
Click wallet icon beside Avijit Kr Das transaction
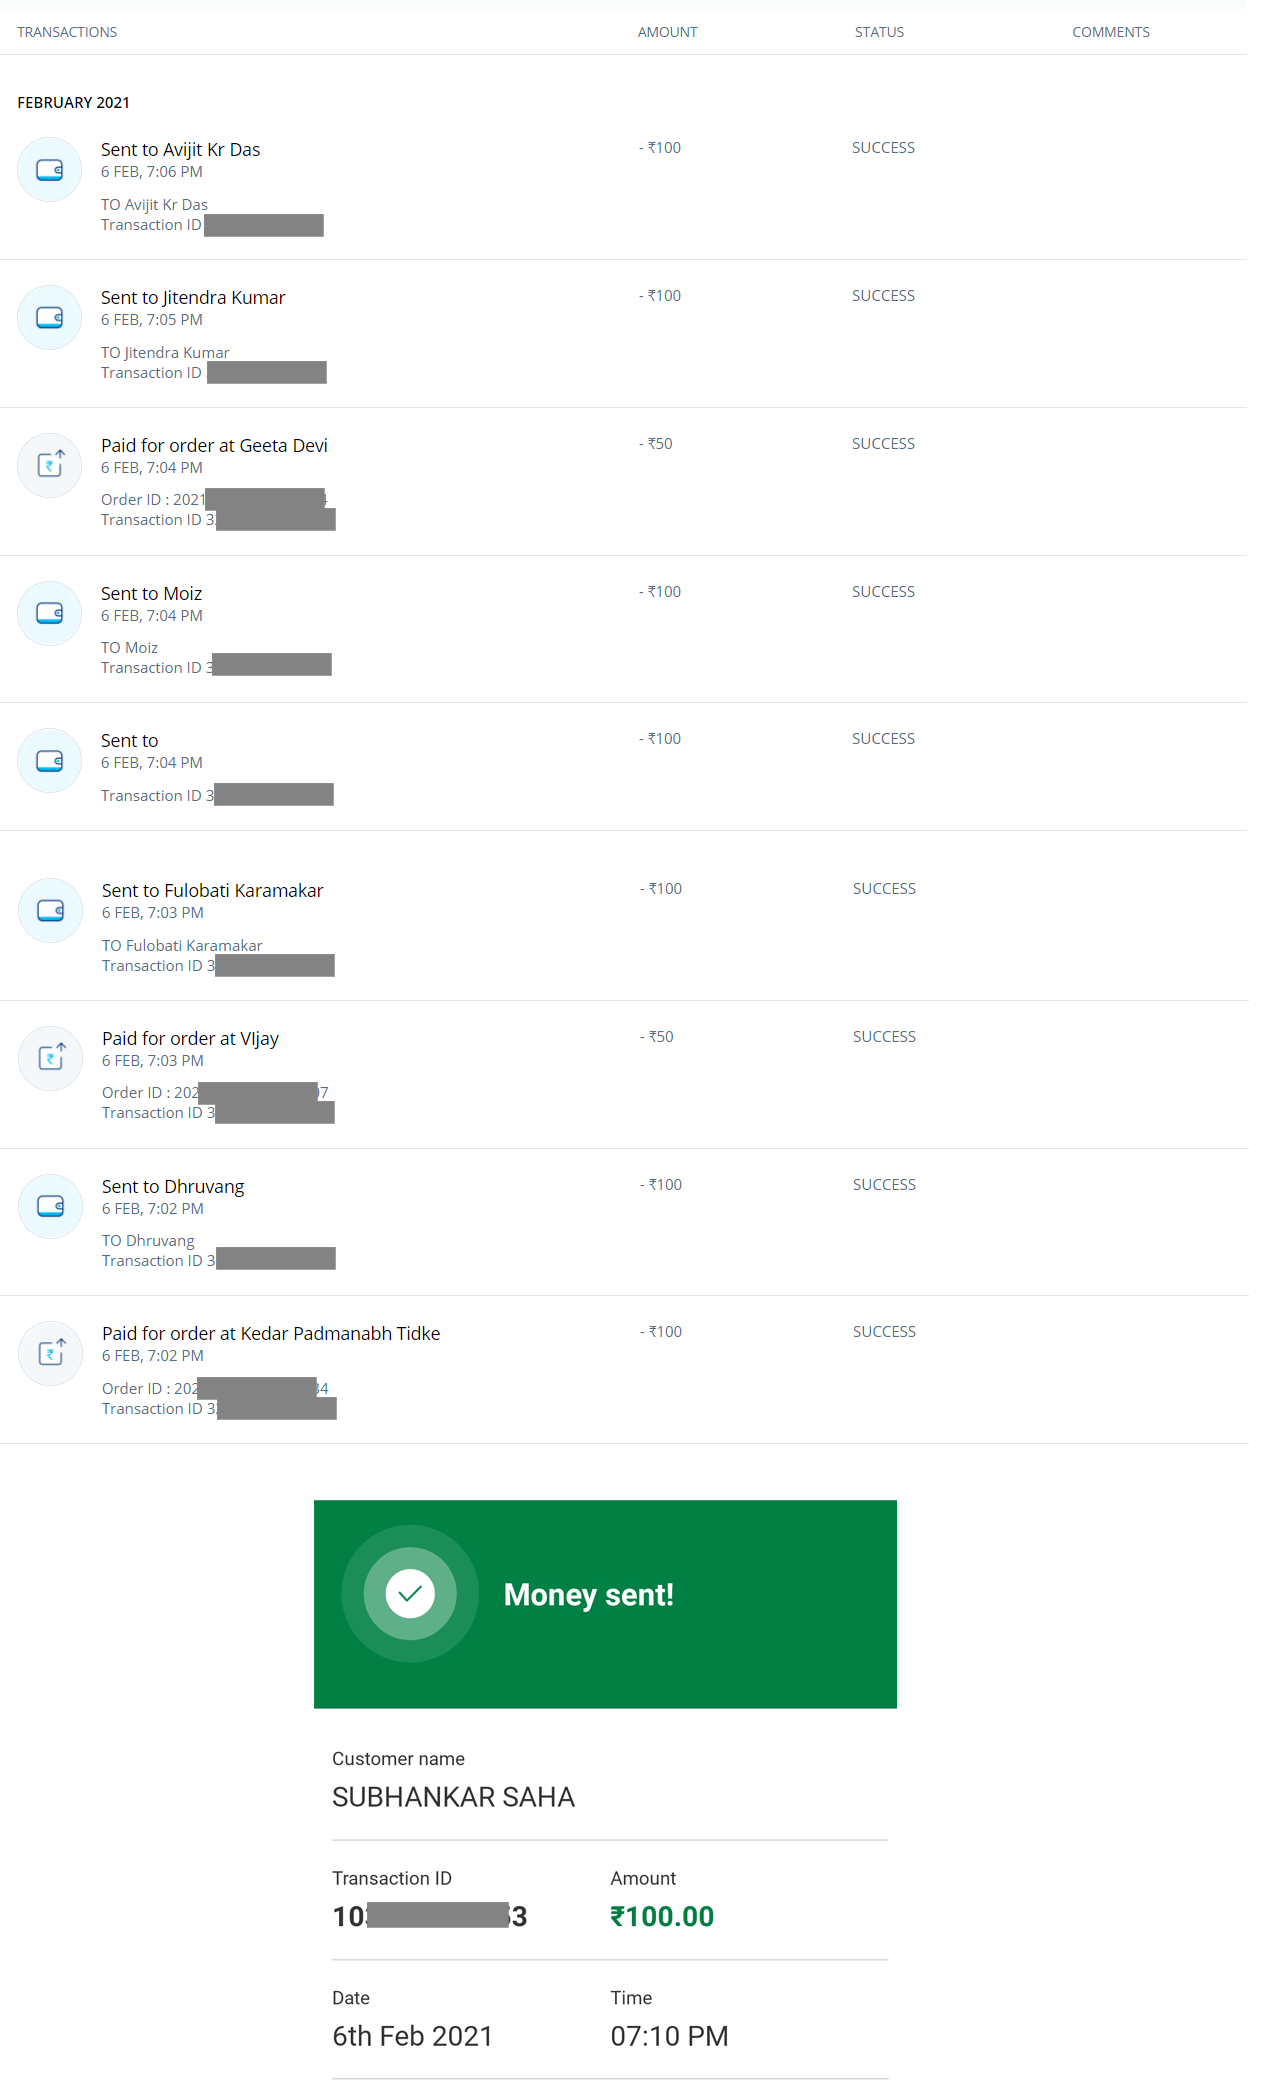(50, 170)
